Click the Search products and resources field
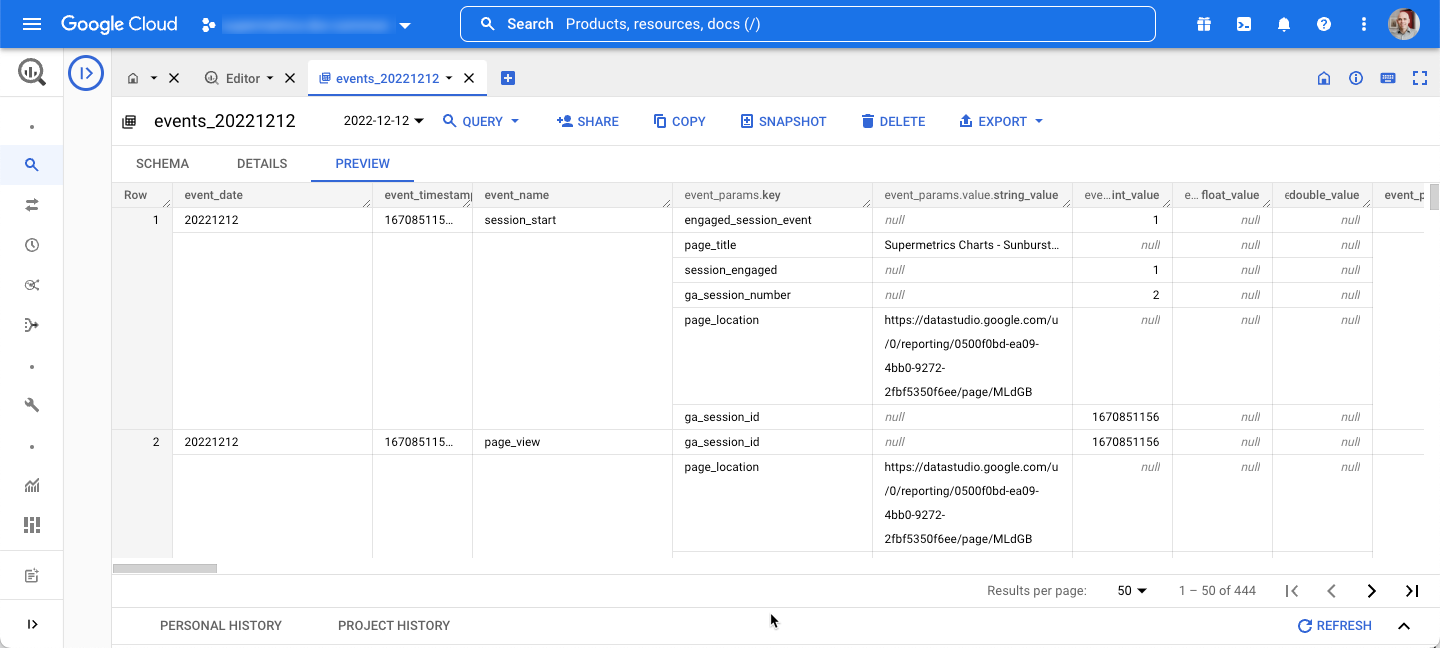The width and height of the screenshot is (1440, 648). pos(807,24)
